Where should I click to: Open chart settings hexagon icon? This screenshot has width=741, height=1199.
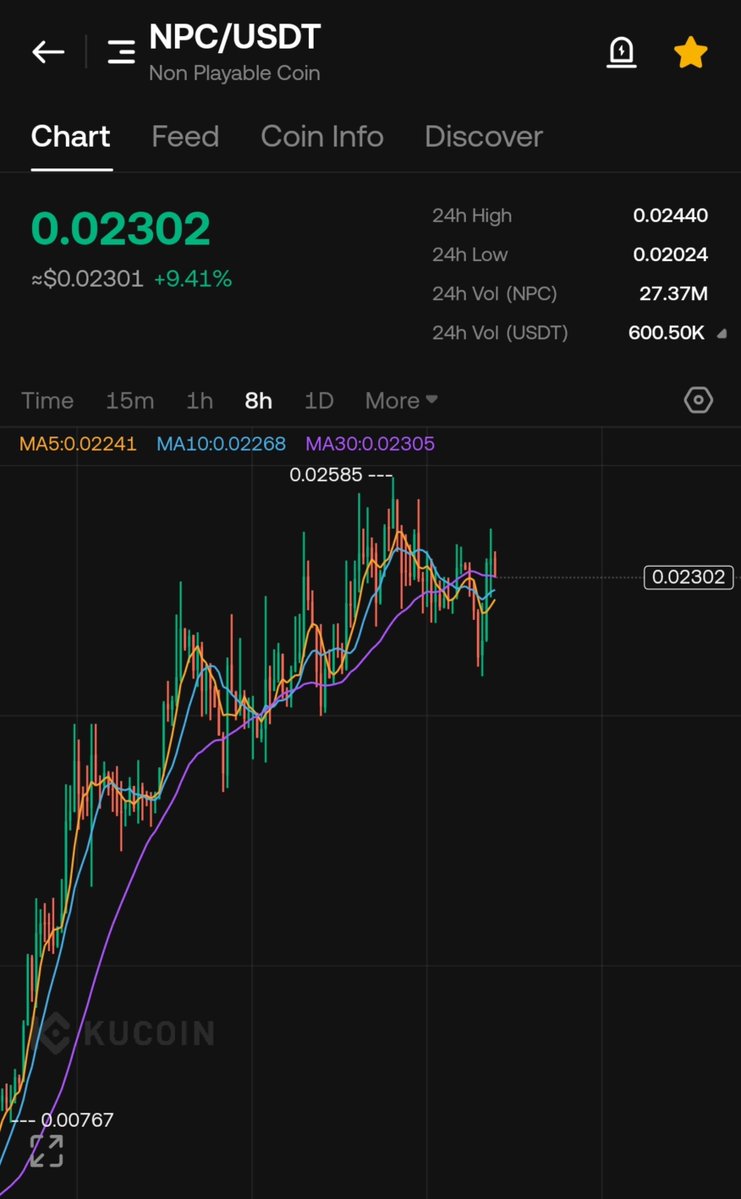point(698,400)
